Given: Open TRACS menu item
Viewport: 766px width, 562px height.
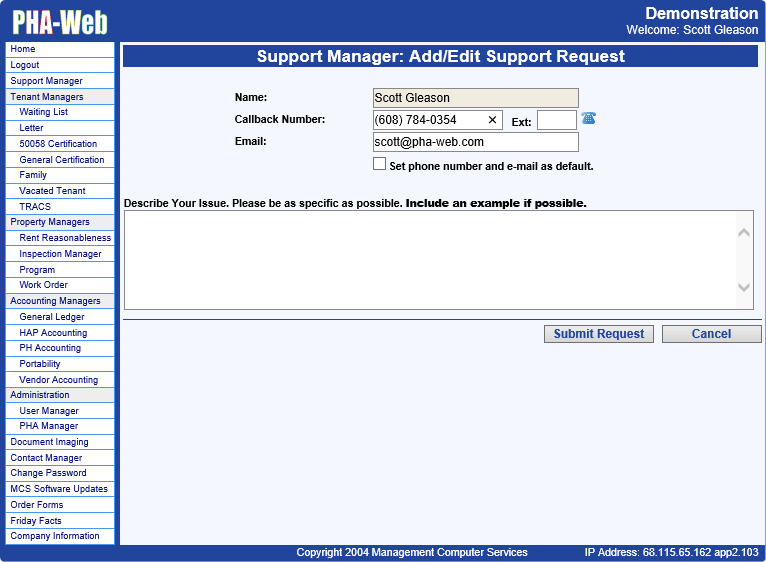Looking at the screenshot, I should pos(60,206).
